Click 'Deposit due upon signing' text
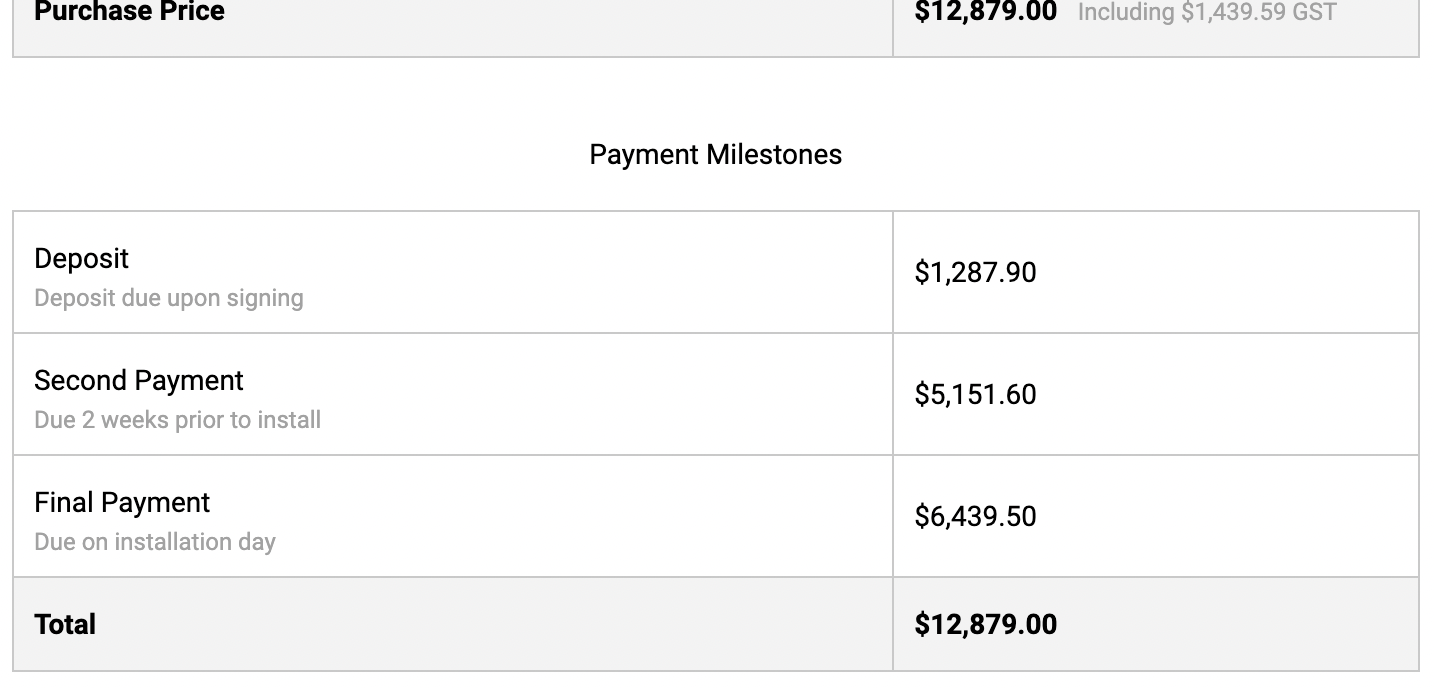Screen dimensions: 1434x688 [x=169, y=298]
